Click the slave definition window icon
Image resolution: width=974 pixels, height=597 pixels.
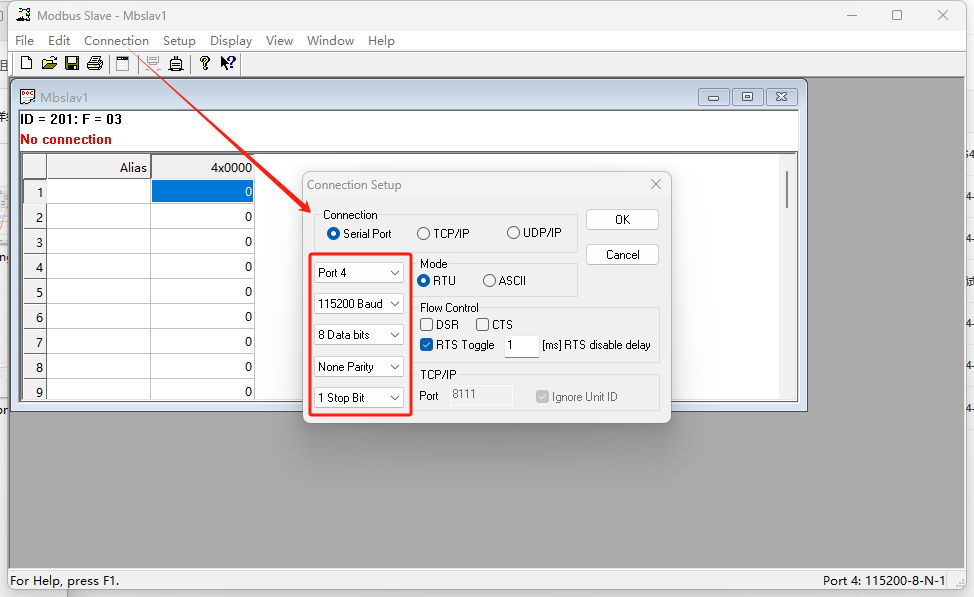point(123,63)
